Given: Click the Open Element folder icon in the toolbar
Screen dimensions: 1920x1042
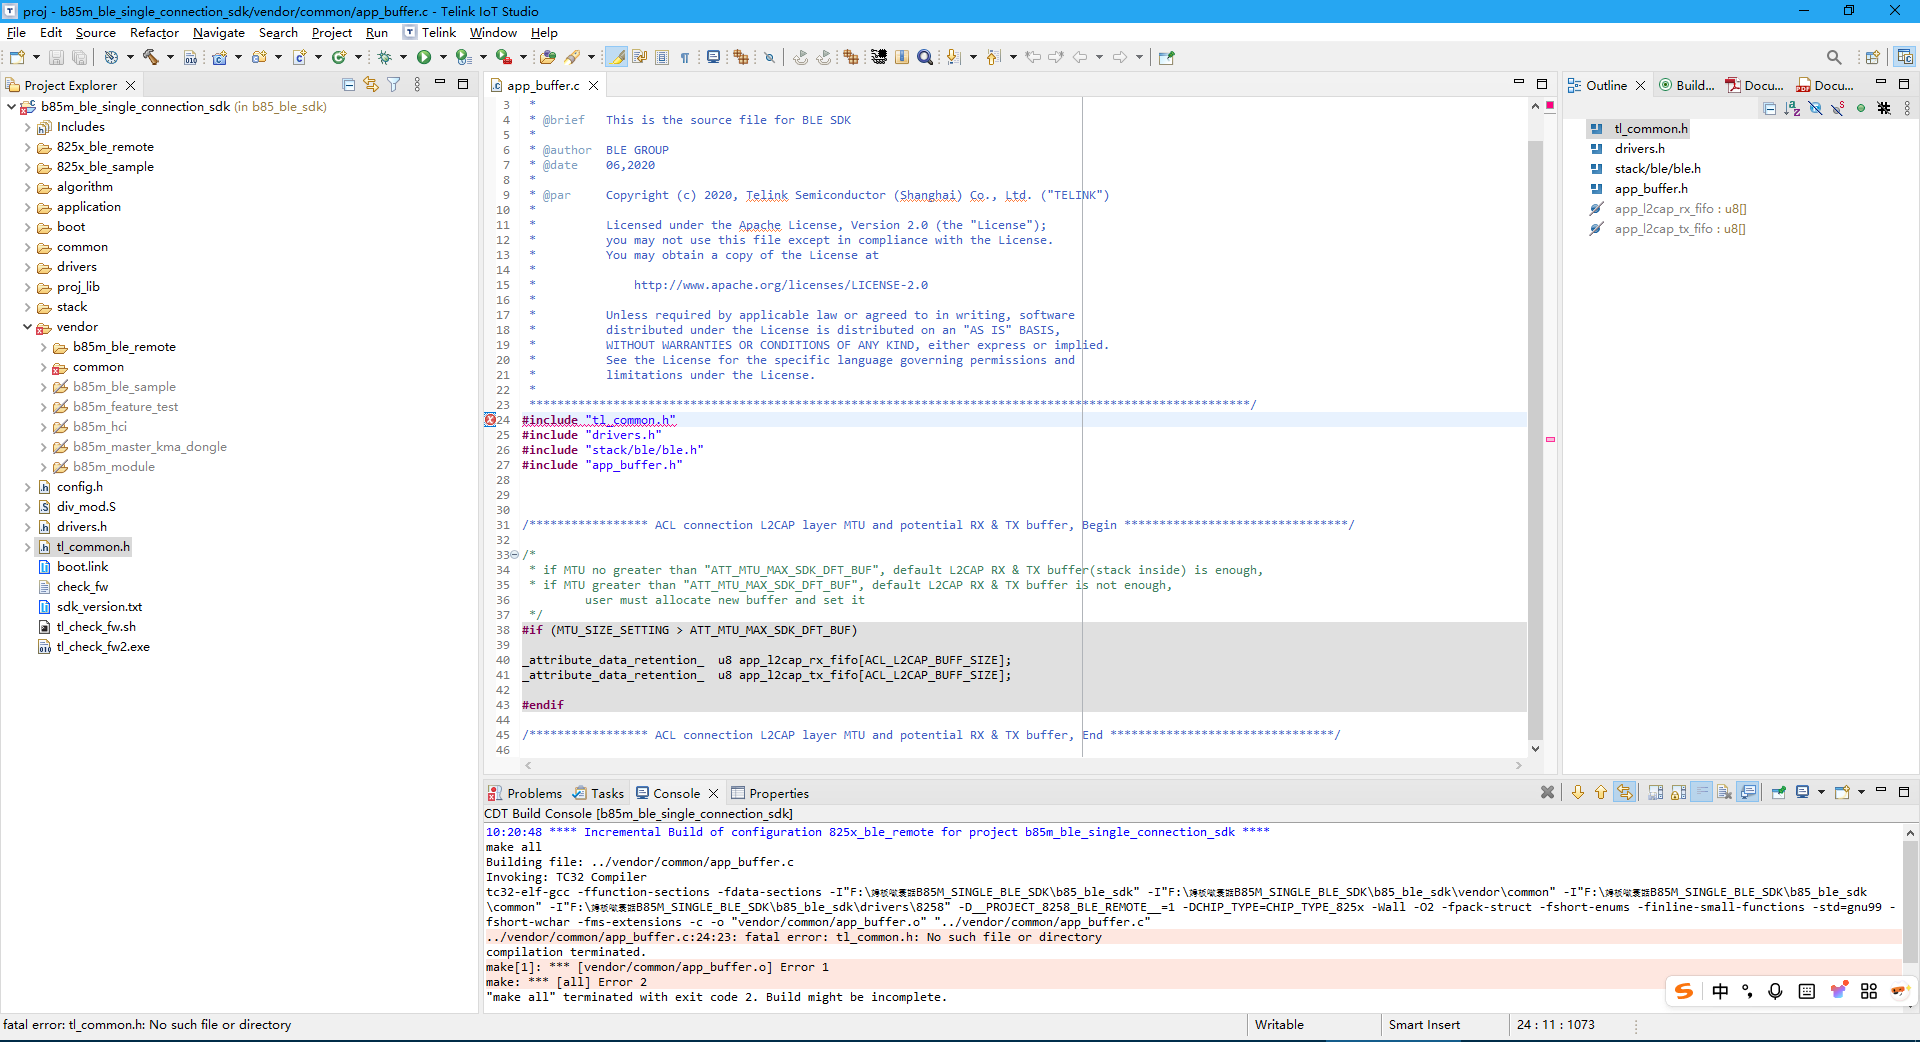Looking at the screenshot, I should (547, 57).
